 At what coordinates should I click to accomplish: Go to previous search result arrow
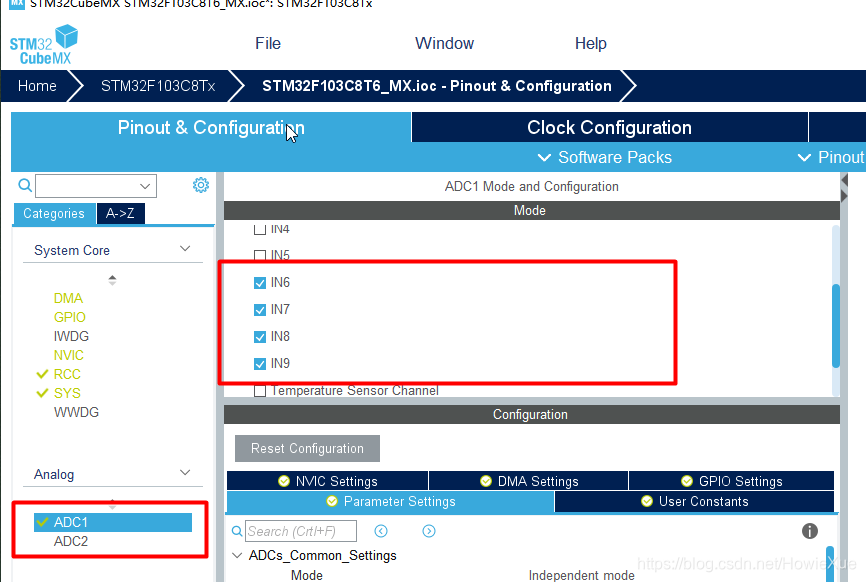(x=381, y=531)
